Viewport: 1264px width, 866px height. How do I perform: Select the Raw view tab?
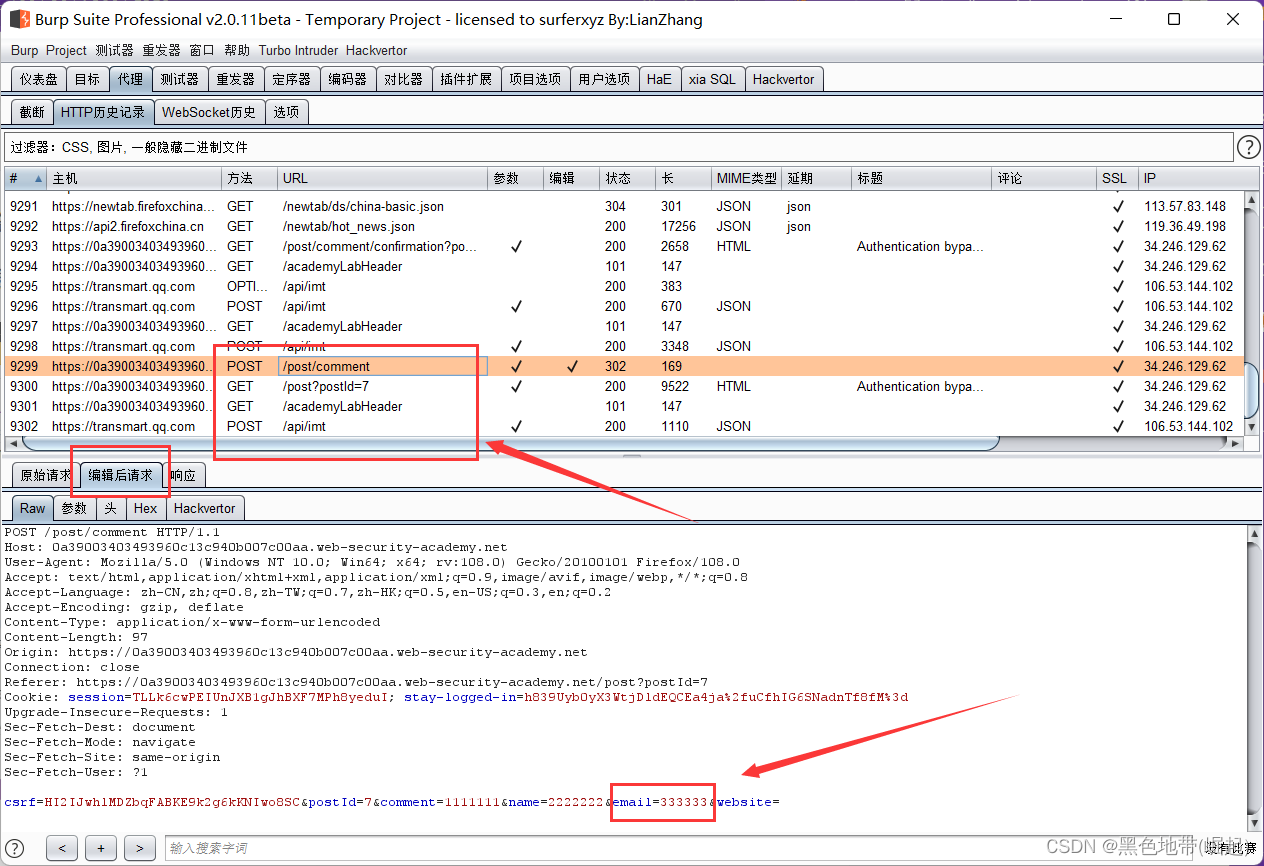pos(33,508)
